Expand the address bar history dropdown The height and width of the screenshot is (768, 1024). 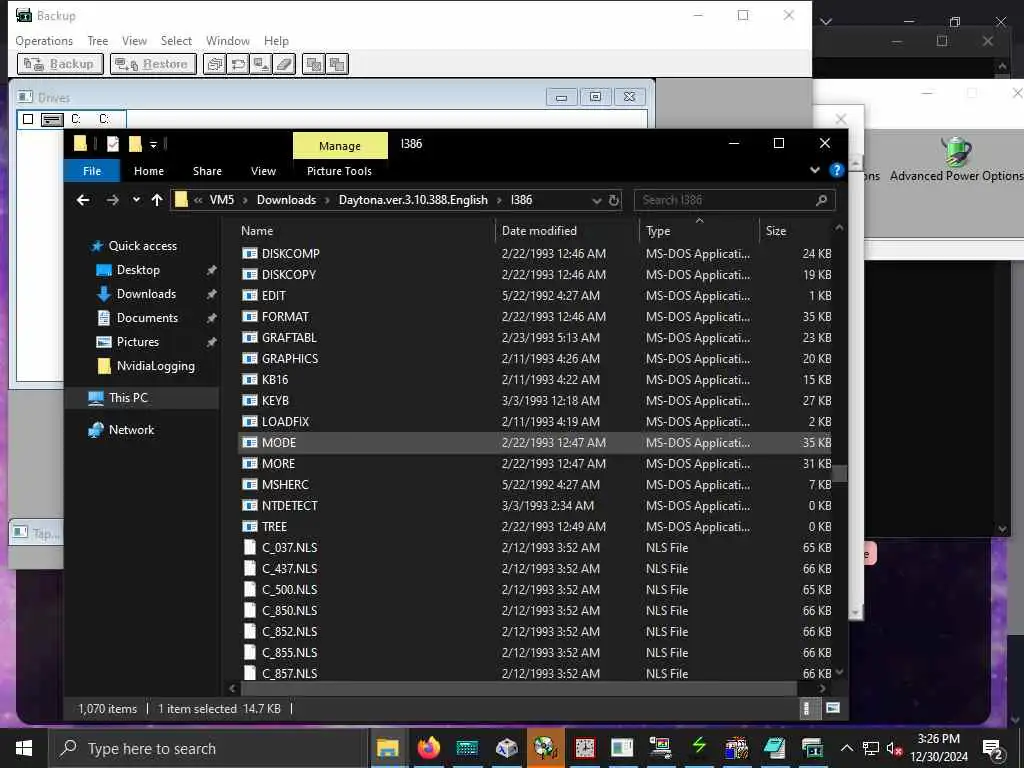pyautogui.click(x=596, y=200)
